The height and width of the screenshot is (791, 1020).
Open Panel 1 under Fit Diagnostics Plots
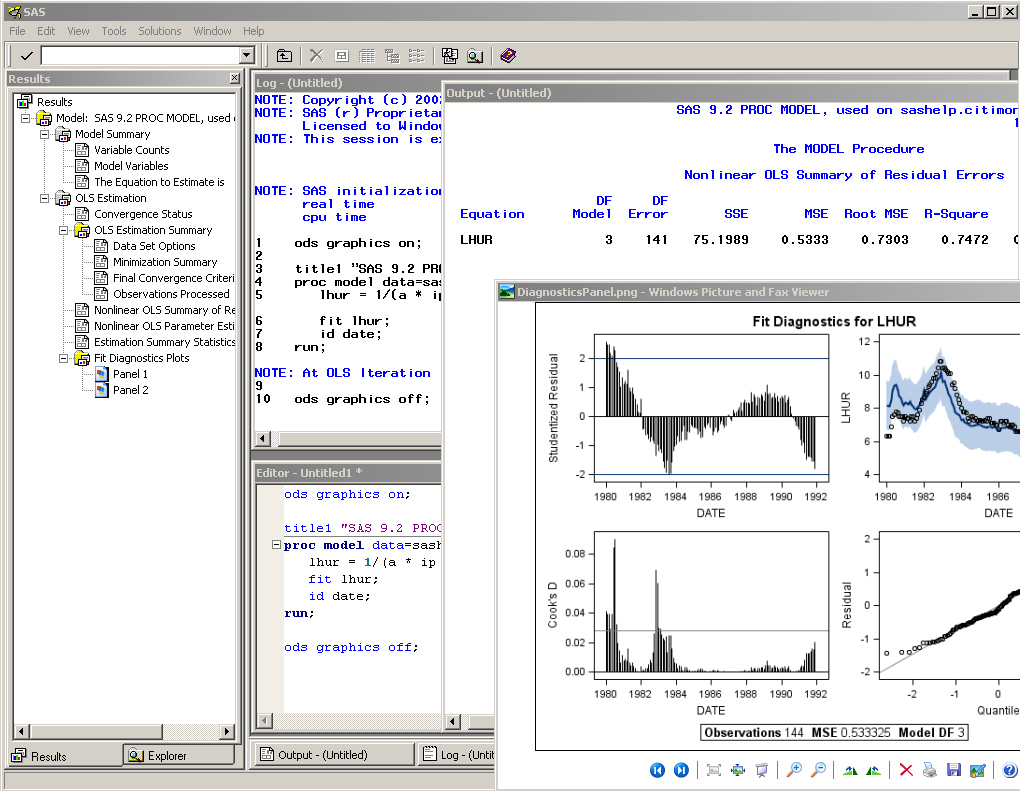[x=130, y=374]
